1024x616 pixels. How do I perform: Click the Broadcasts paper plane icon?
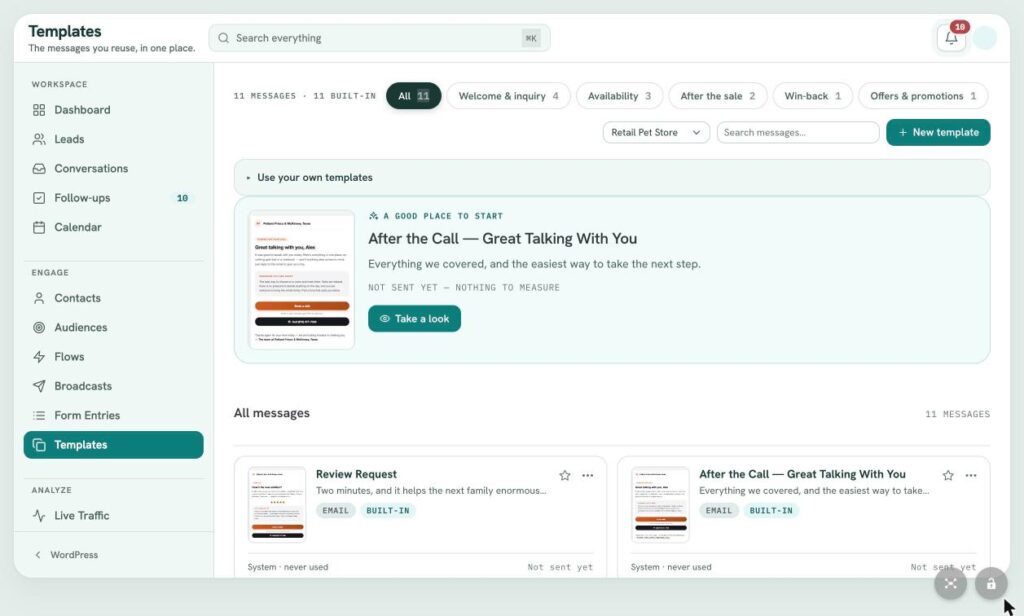point(39,386)
